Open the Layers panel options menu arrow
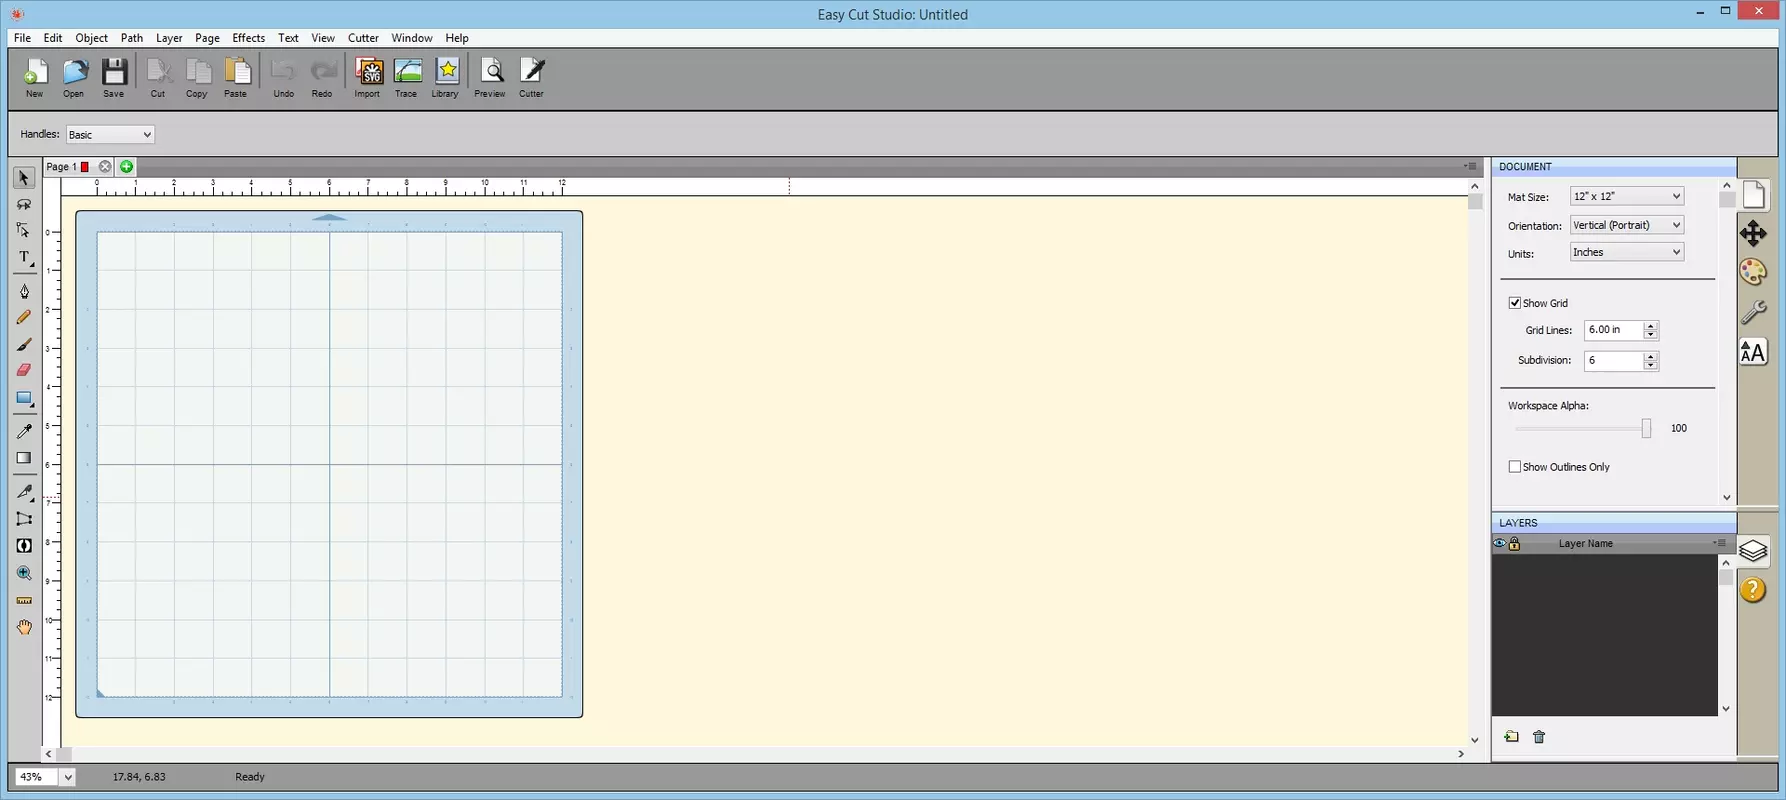This screenshot has width=1786, height=800. 1719,543
